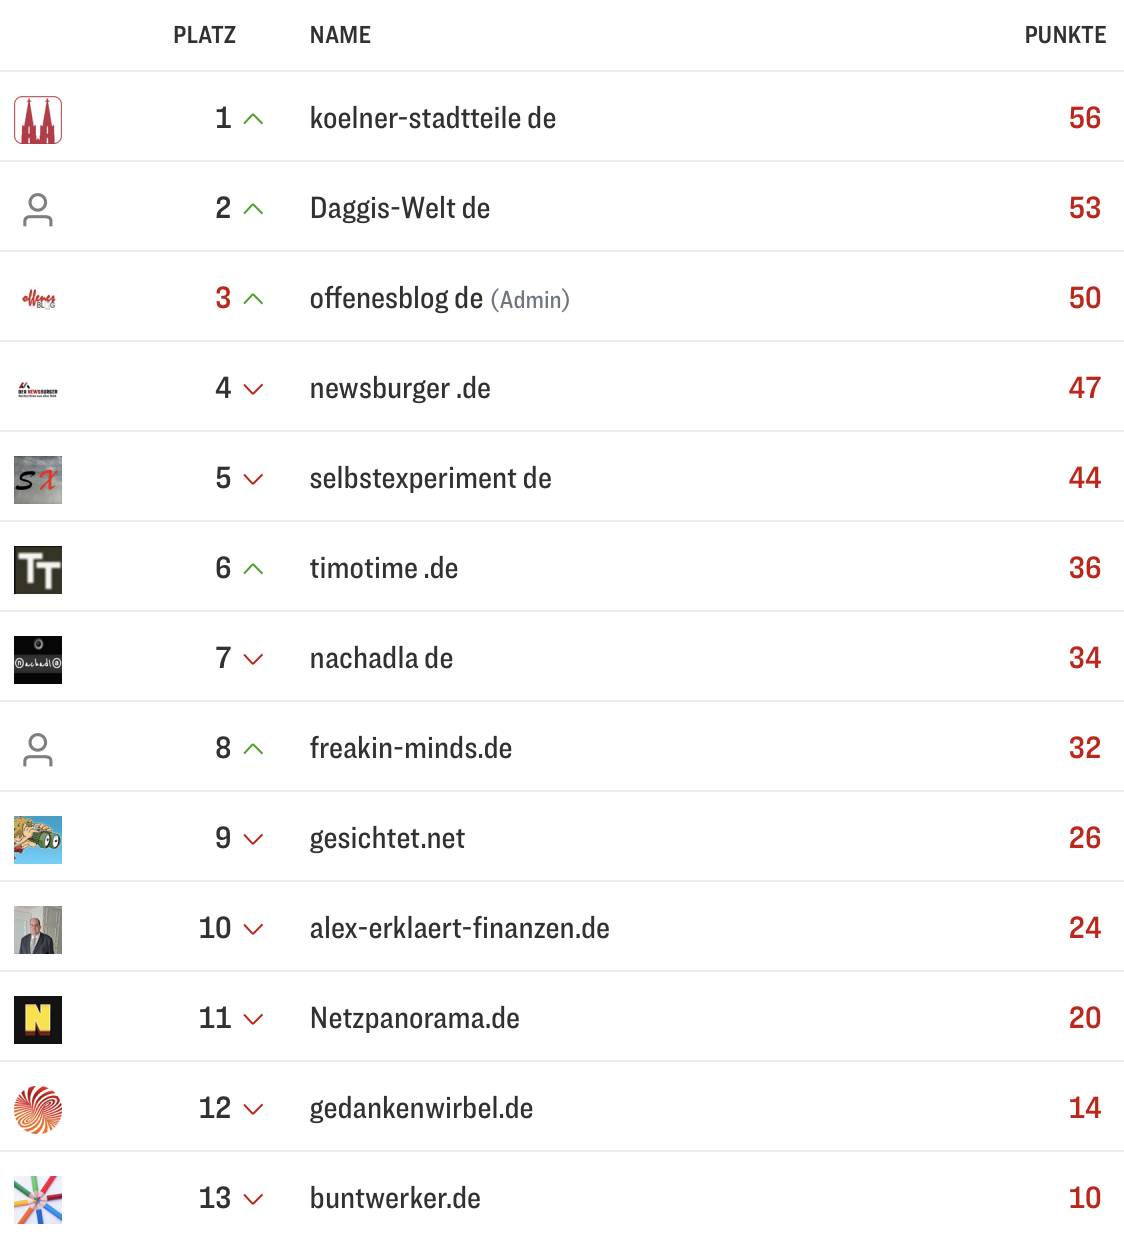The height and width of the screenshot is (1240, 1124).
Task: Click the green up arrow next to rank 1
Action: [x=252, y=118]
